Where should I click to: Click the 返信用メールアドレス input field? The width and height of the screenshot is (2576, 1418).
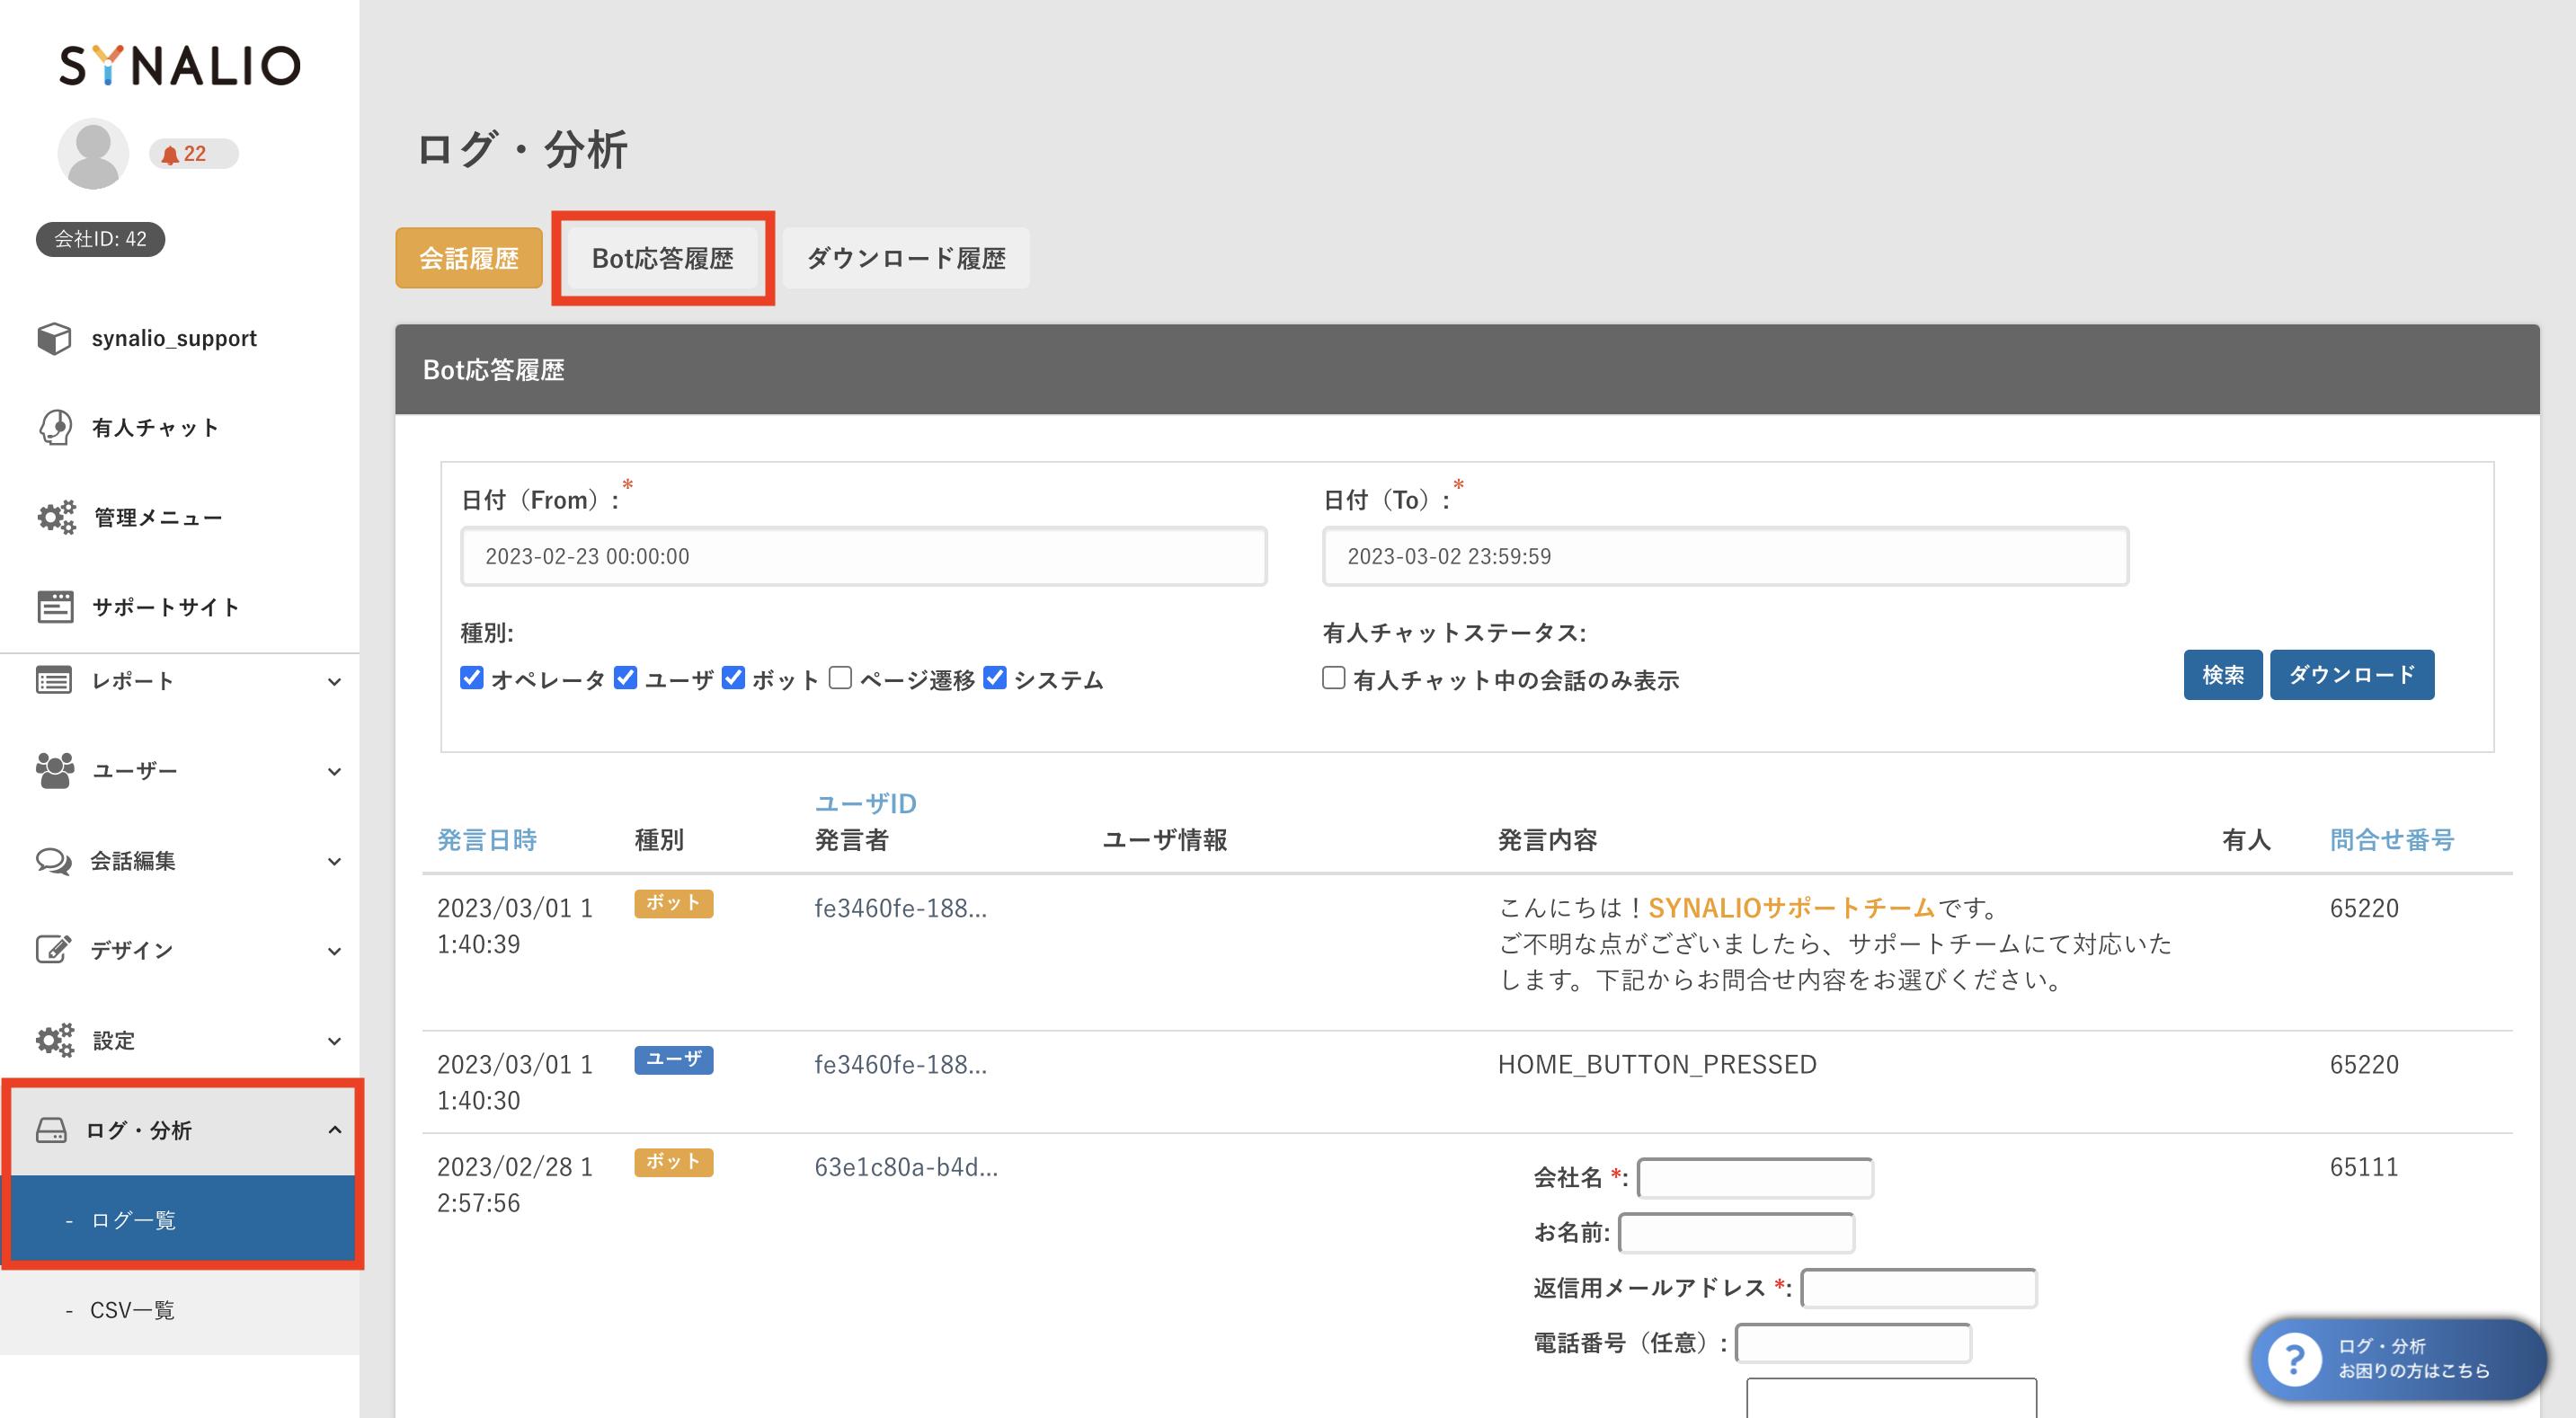(1919, 1288)
